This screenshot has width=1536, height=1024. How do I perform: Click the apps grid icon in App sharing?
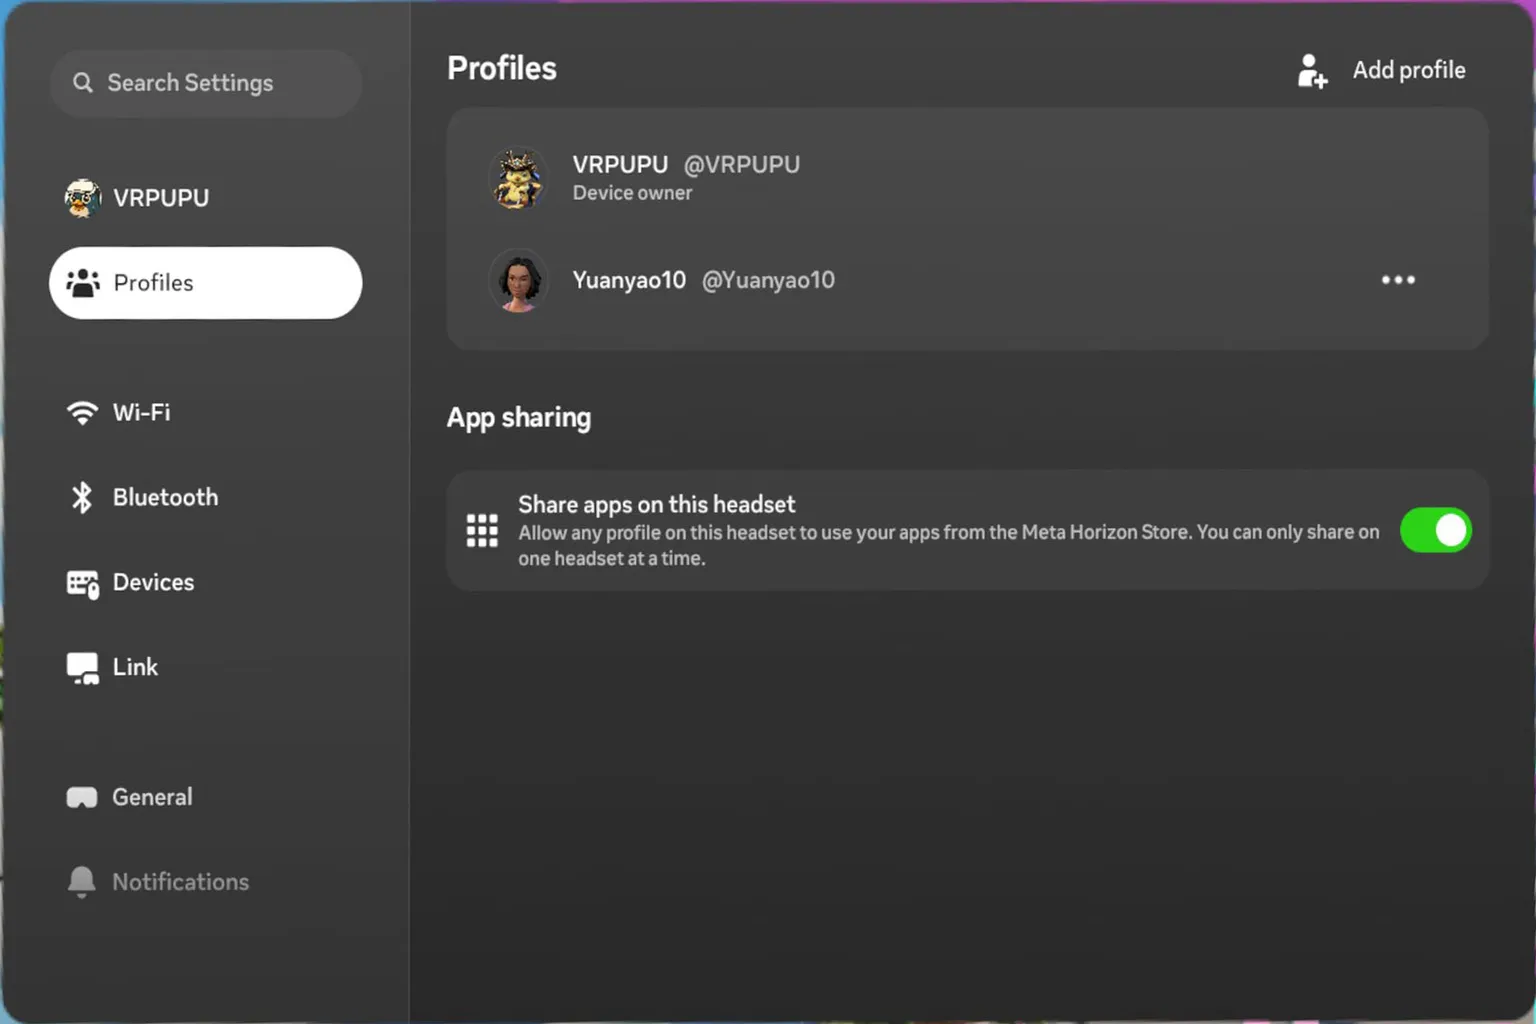[482, 530]
